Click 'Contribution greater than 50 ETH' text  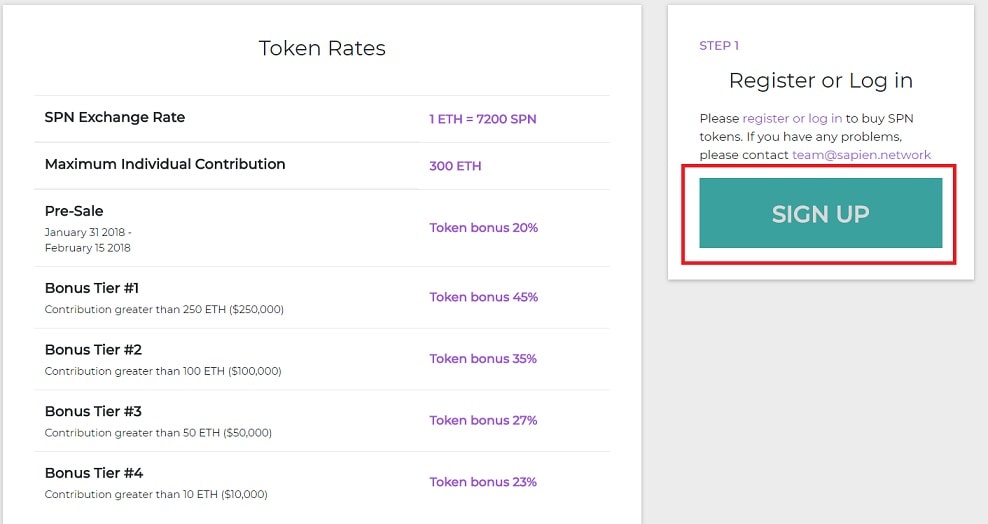(x=132, y=433)
